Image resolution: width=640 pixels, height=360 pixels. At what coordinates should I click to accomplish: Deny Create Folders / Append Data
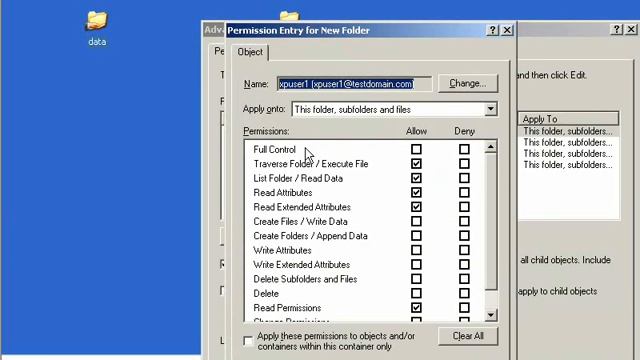(464, 236)
